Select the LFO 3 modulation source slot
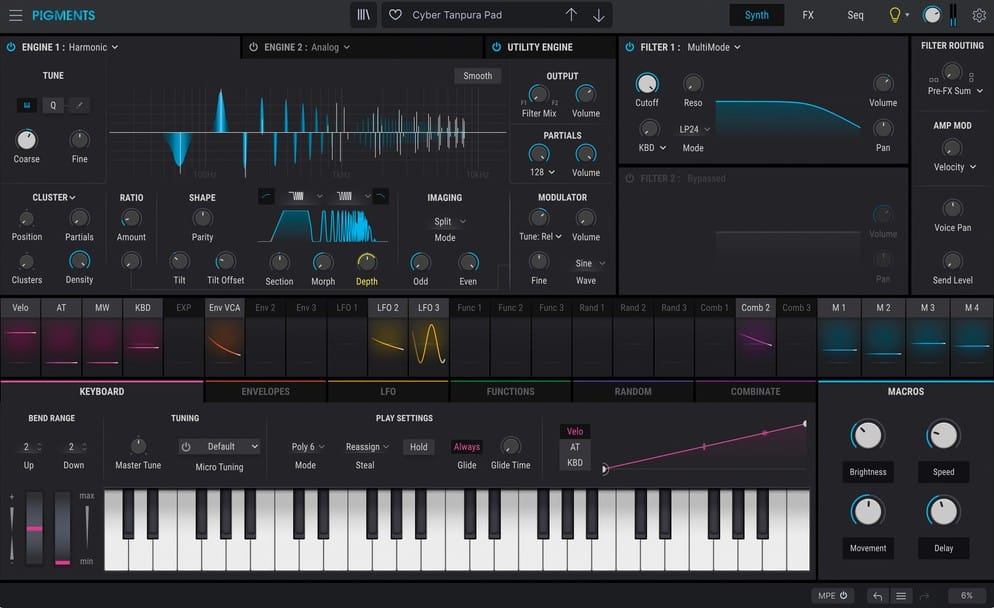This screenshot has width=994, height=608. click(429, 338)
